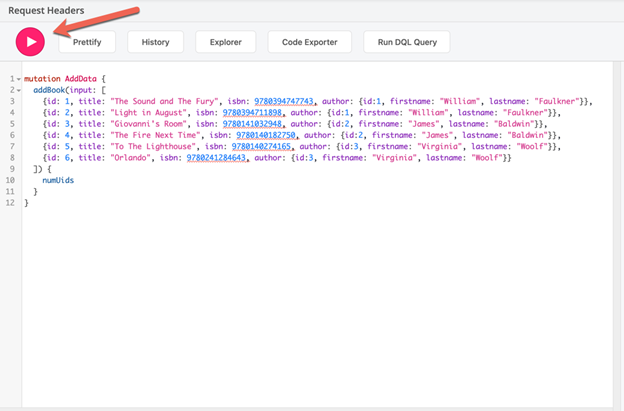This screenshot has width=624, height=411.
Task: Click the "Woolf" lastname on line 8
Action: coord(487,158)
